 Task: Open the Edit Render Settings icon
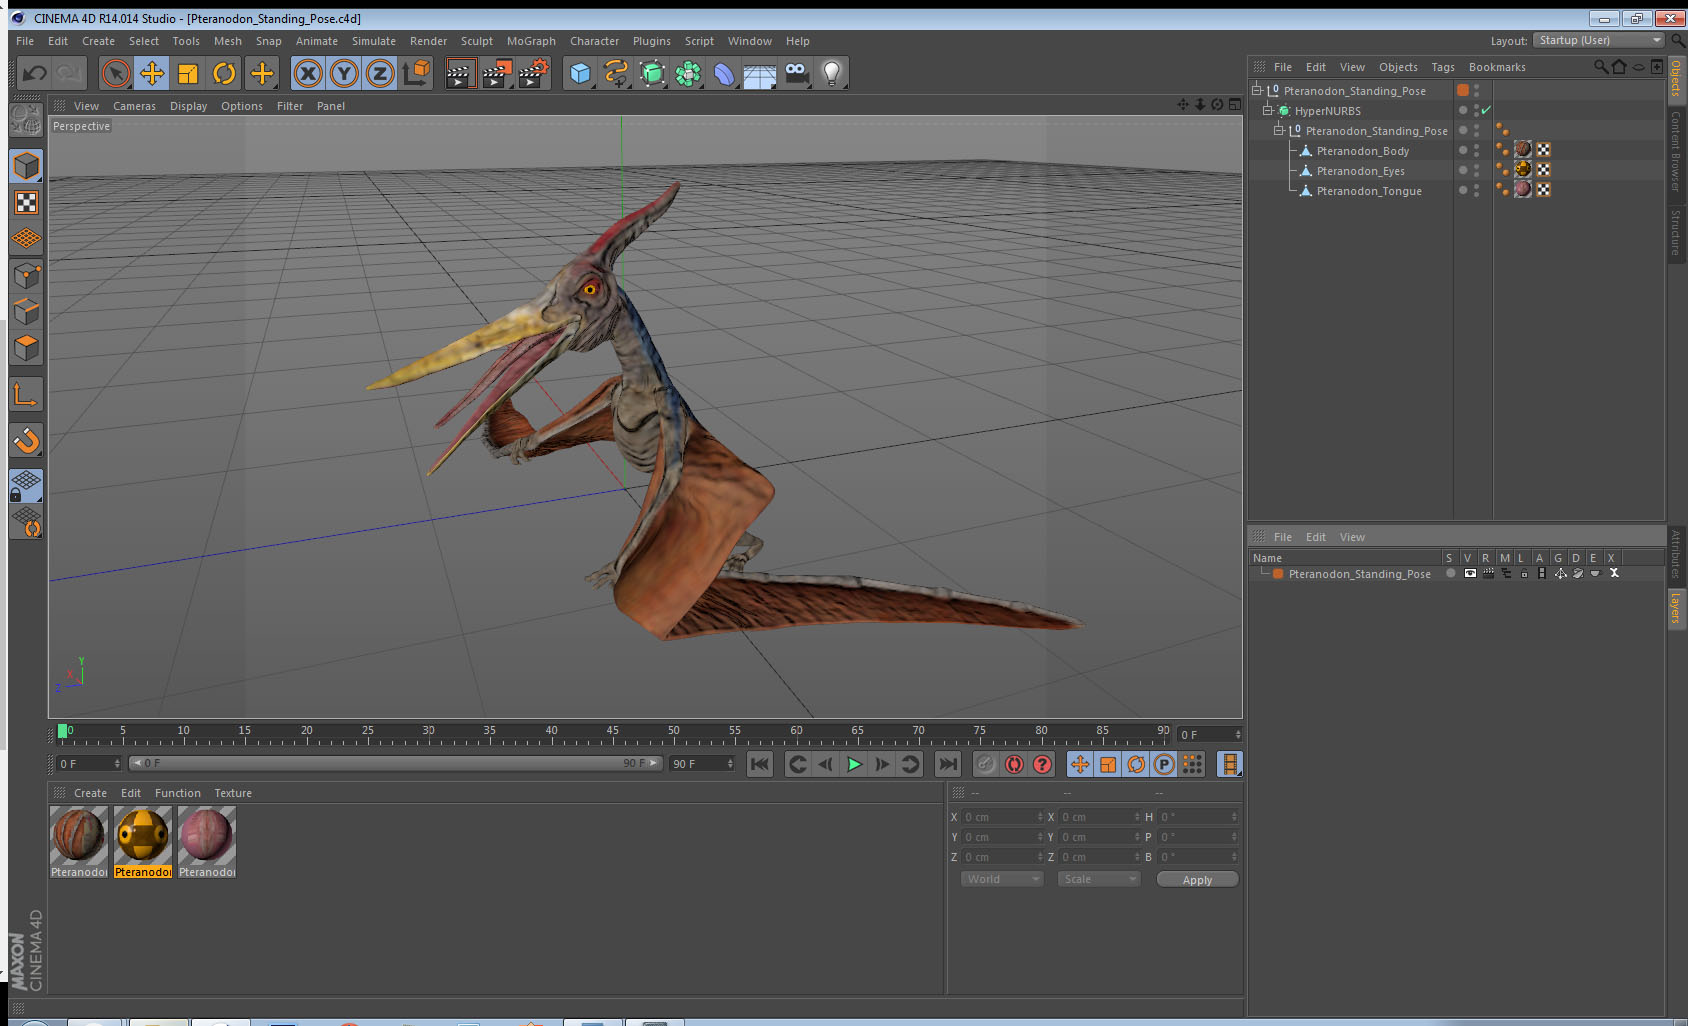(x=534, y=73)
